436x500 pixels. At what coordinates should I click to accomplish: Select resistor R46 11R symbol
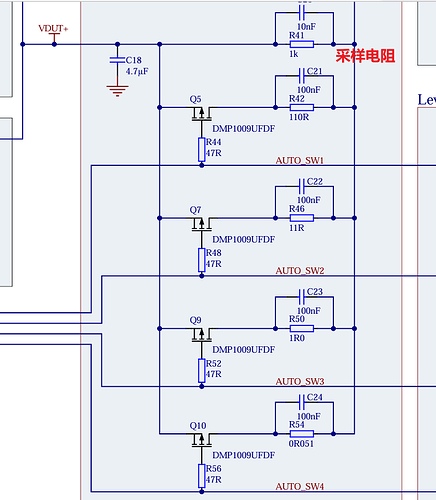pos(302,218)
